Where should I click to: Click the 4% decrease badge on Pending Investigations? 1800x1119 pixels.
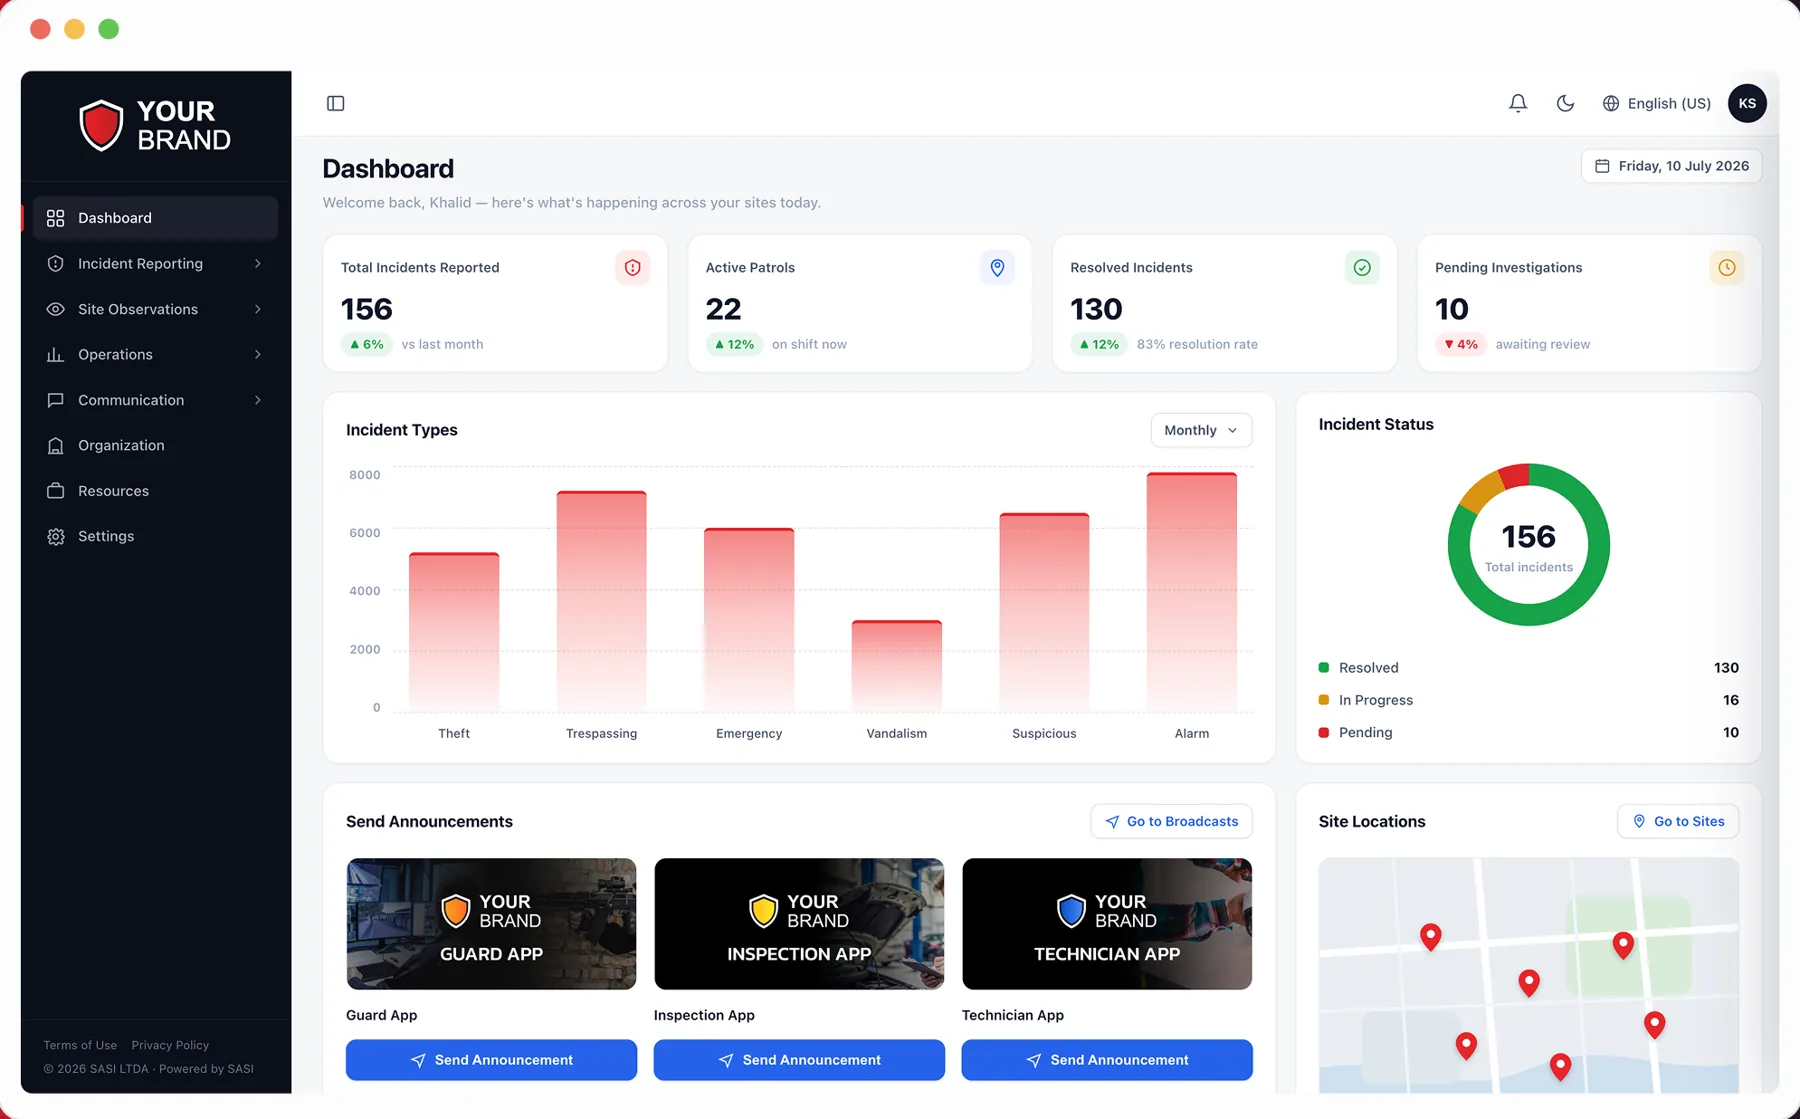pos(1461,344)
